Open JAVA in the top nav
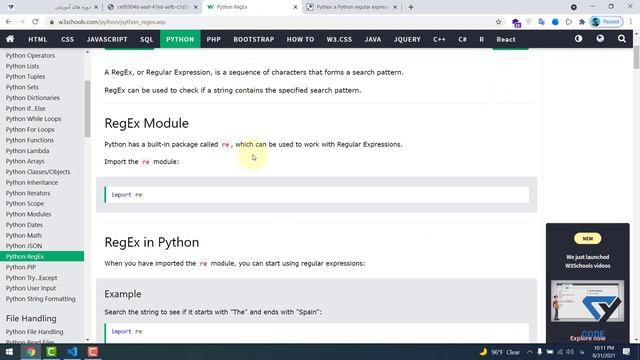Viewport: 640px width, 360px height. point(373,39)
